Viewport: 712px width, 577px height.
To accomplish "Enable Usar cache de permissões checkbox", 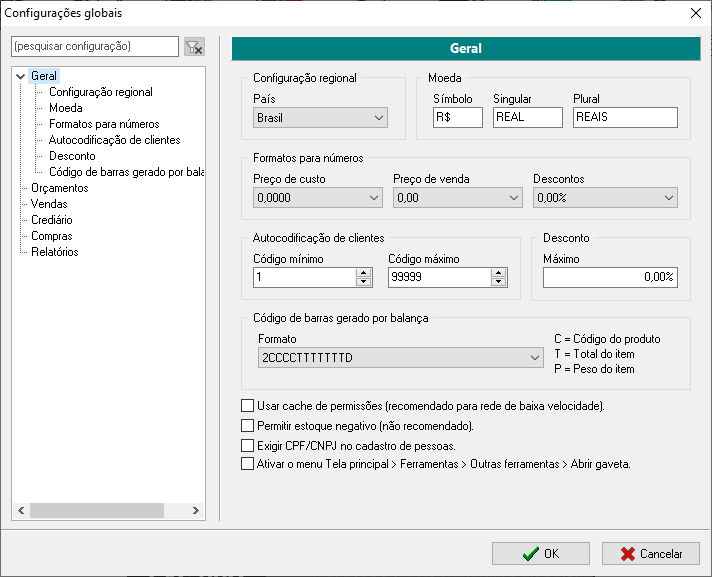I will pyautogui.click(x=248, y=406).
